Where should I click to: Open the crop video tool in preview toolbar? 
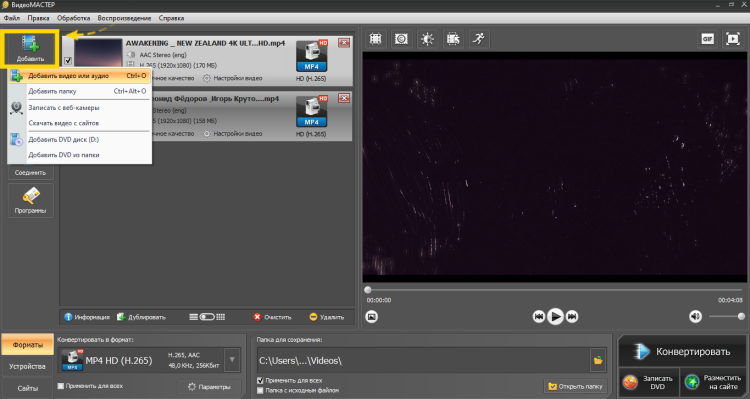[375, 39]
